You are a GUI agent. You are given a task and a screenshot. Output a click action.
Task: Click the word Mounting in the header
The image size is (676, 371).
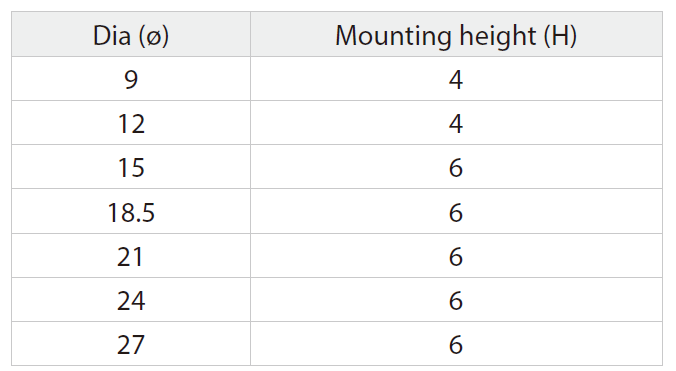click(x=393, y=35)
